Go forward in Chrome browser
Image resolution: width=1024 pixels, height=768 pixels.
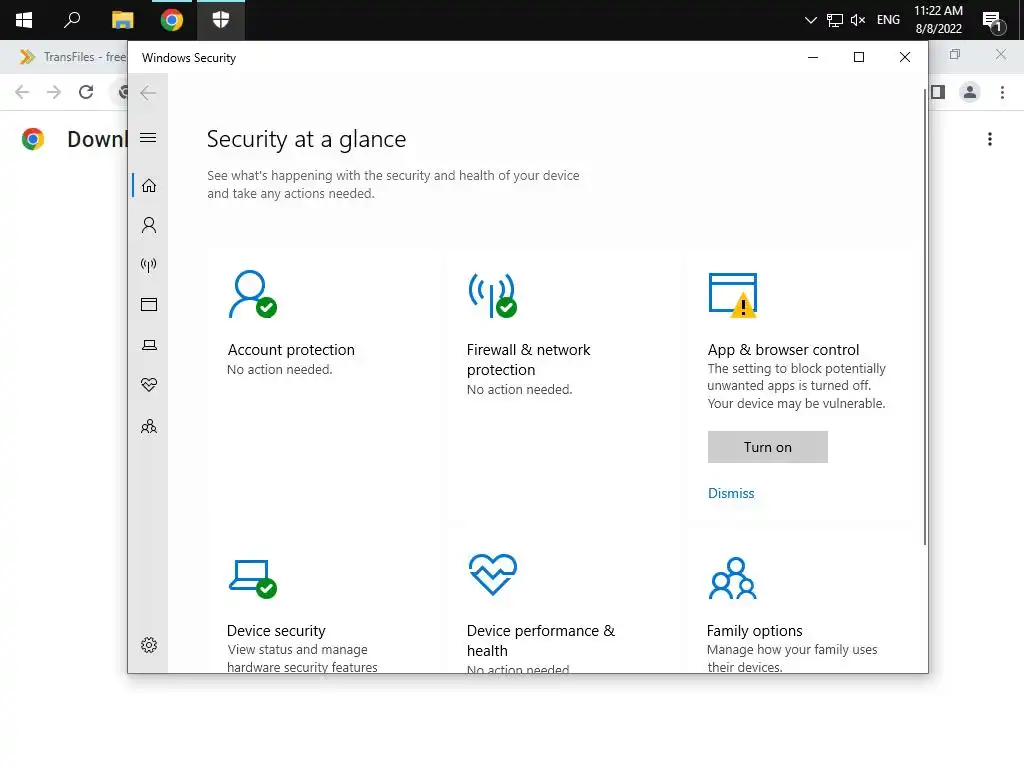point(54,93)
